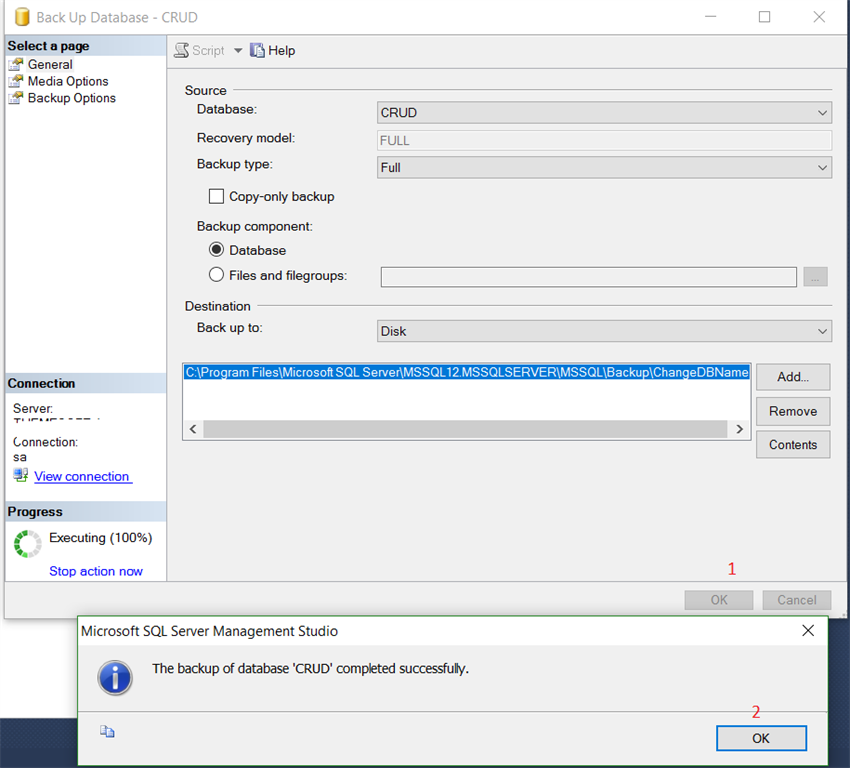850x768 pixels.
Task: Click the Script scroll icon
Action: point(181,50)
